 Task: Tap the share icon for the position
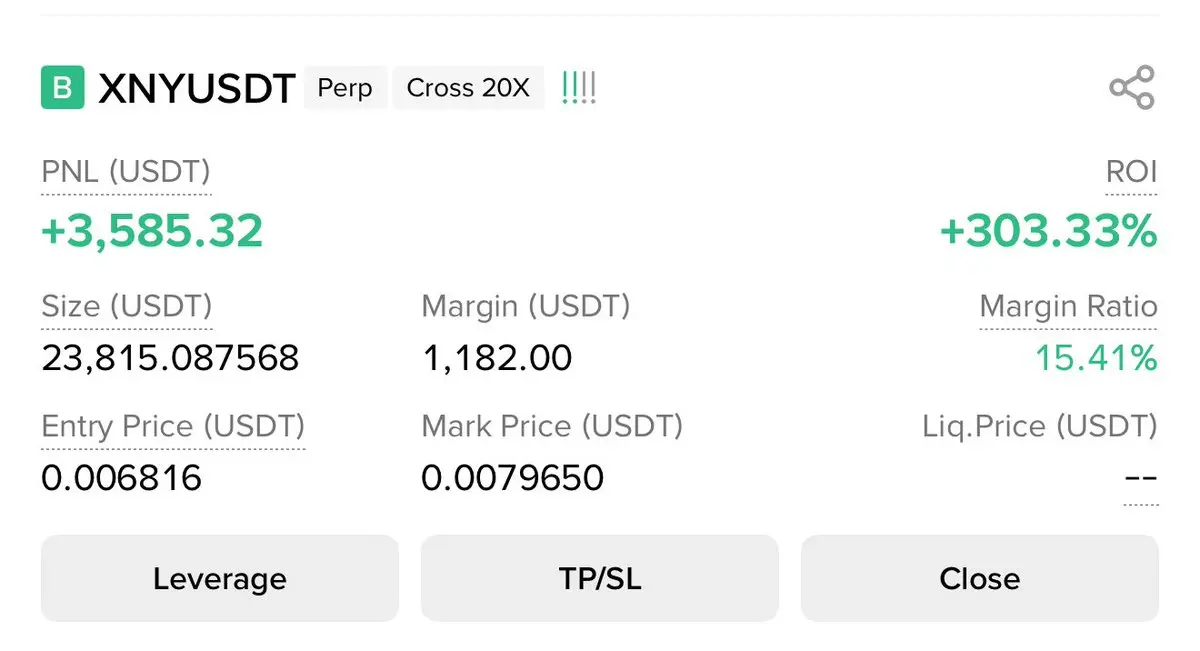(x=1132, y=88)
